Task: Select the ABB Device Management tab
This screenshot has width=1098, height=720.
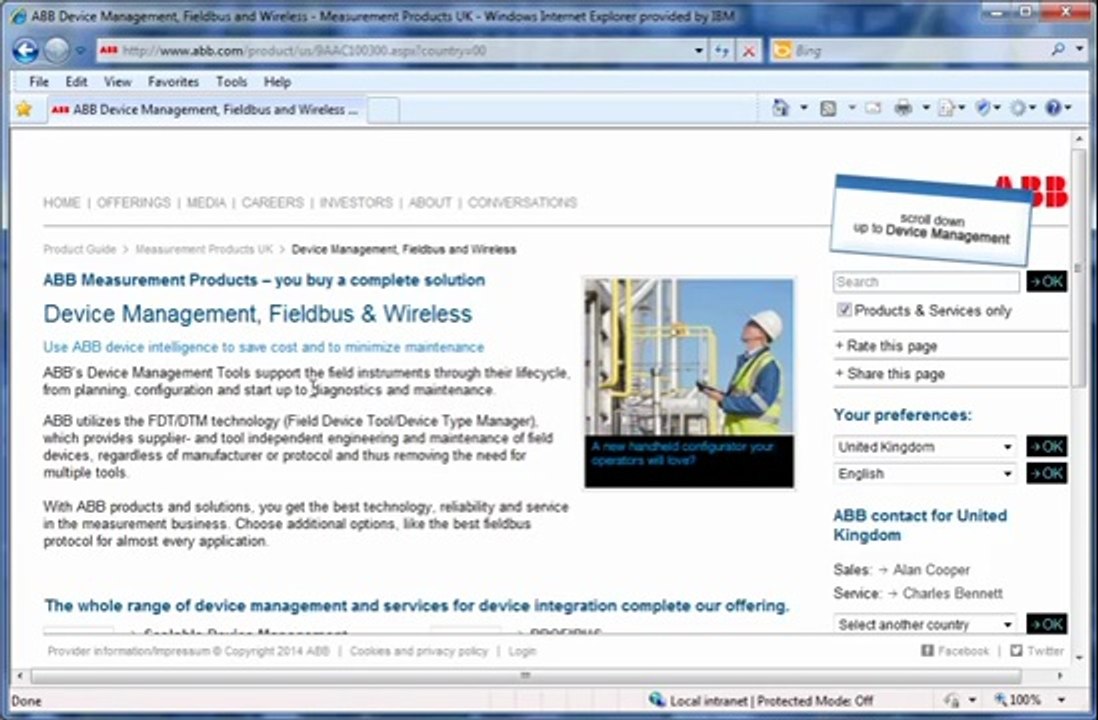Action: pos(206,110)
